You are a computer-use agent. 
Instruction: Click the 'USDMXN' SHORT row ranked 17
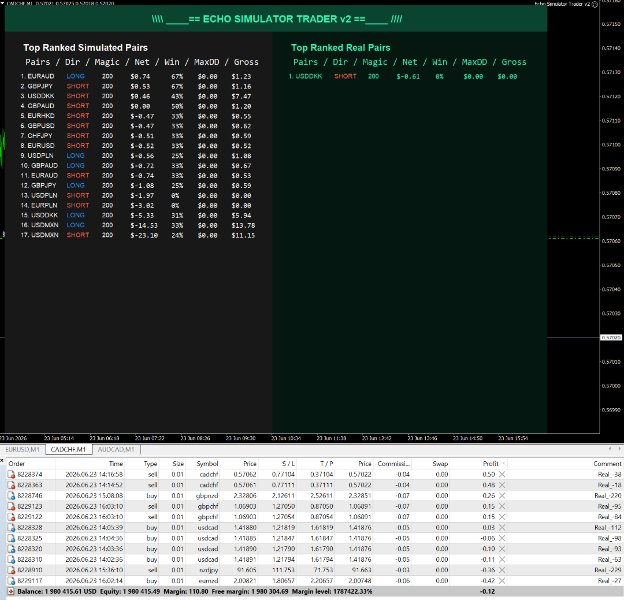coord(136,235)
